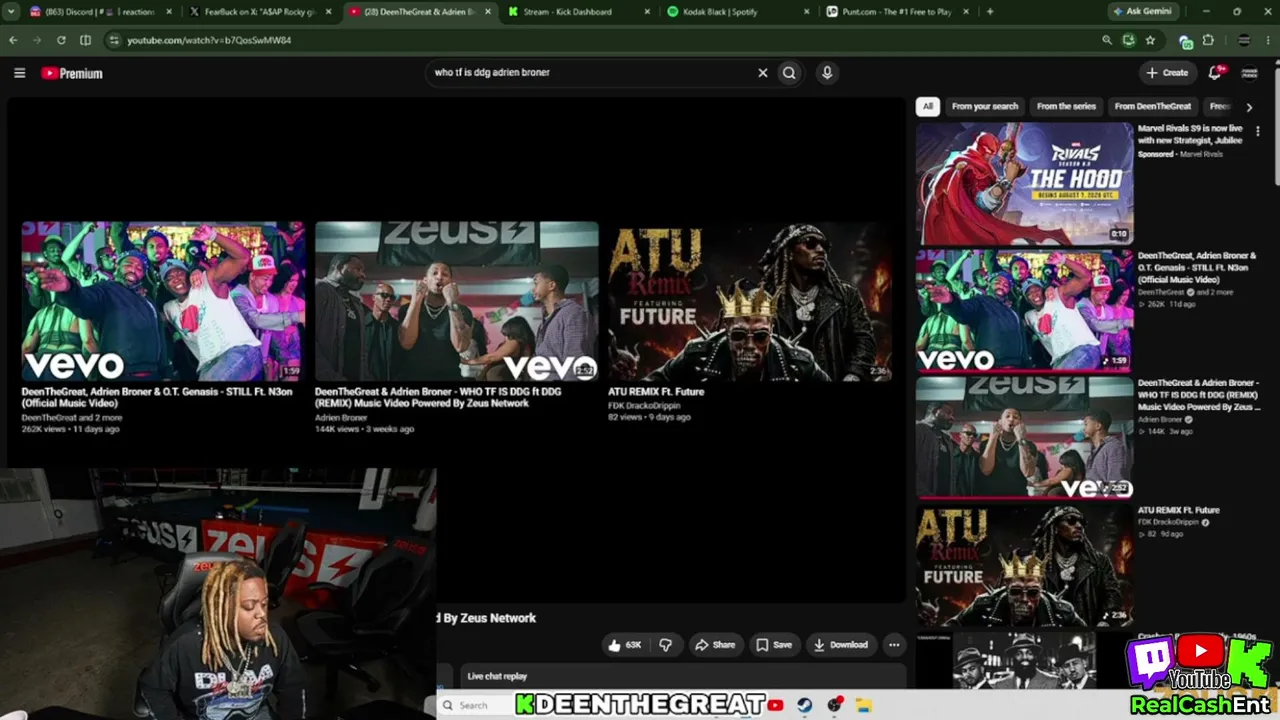Open more actions three-dot menu below video
The height and width of the screenshot is (720, 1280).
894,645
